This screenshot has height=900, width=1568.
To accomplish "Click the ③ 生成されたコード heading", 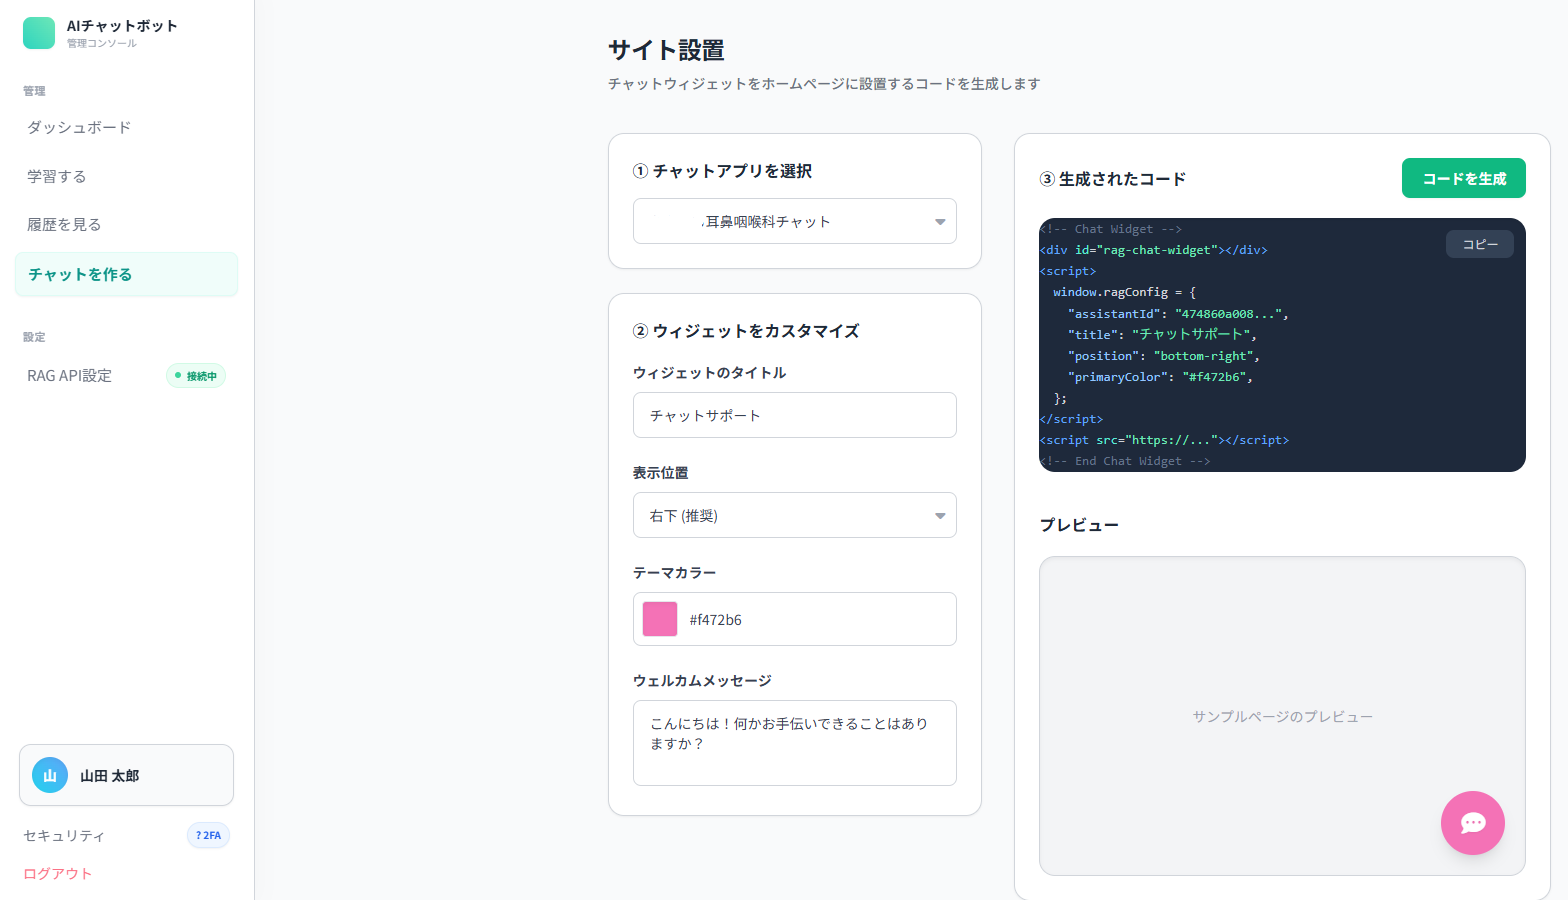I will [1112, 179].
